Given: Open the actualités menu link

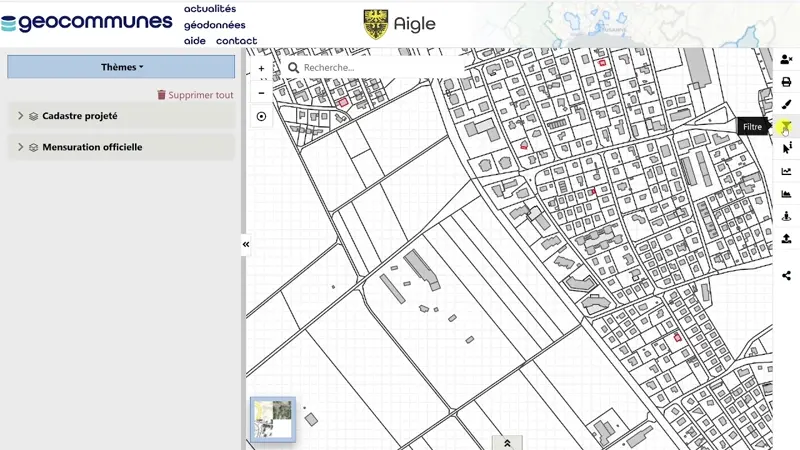Looking at the screenshot, I should [210, 9].
